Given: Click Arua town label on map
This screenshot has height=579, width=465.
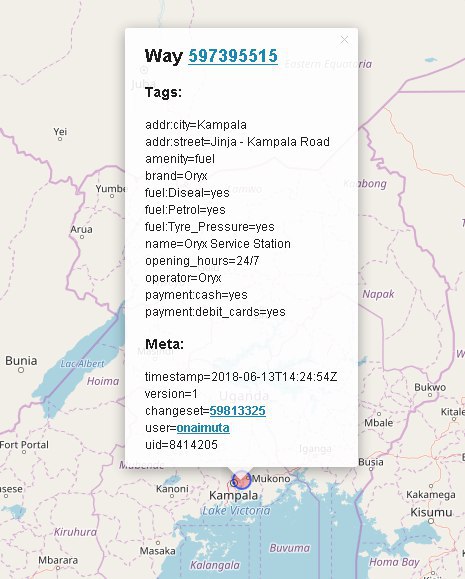Looking at the screenshot, I should [81, 229].
